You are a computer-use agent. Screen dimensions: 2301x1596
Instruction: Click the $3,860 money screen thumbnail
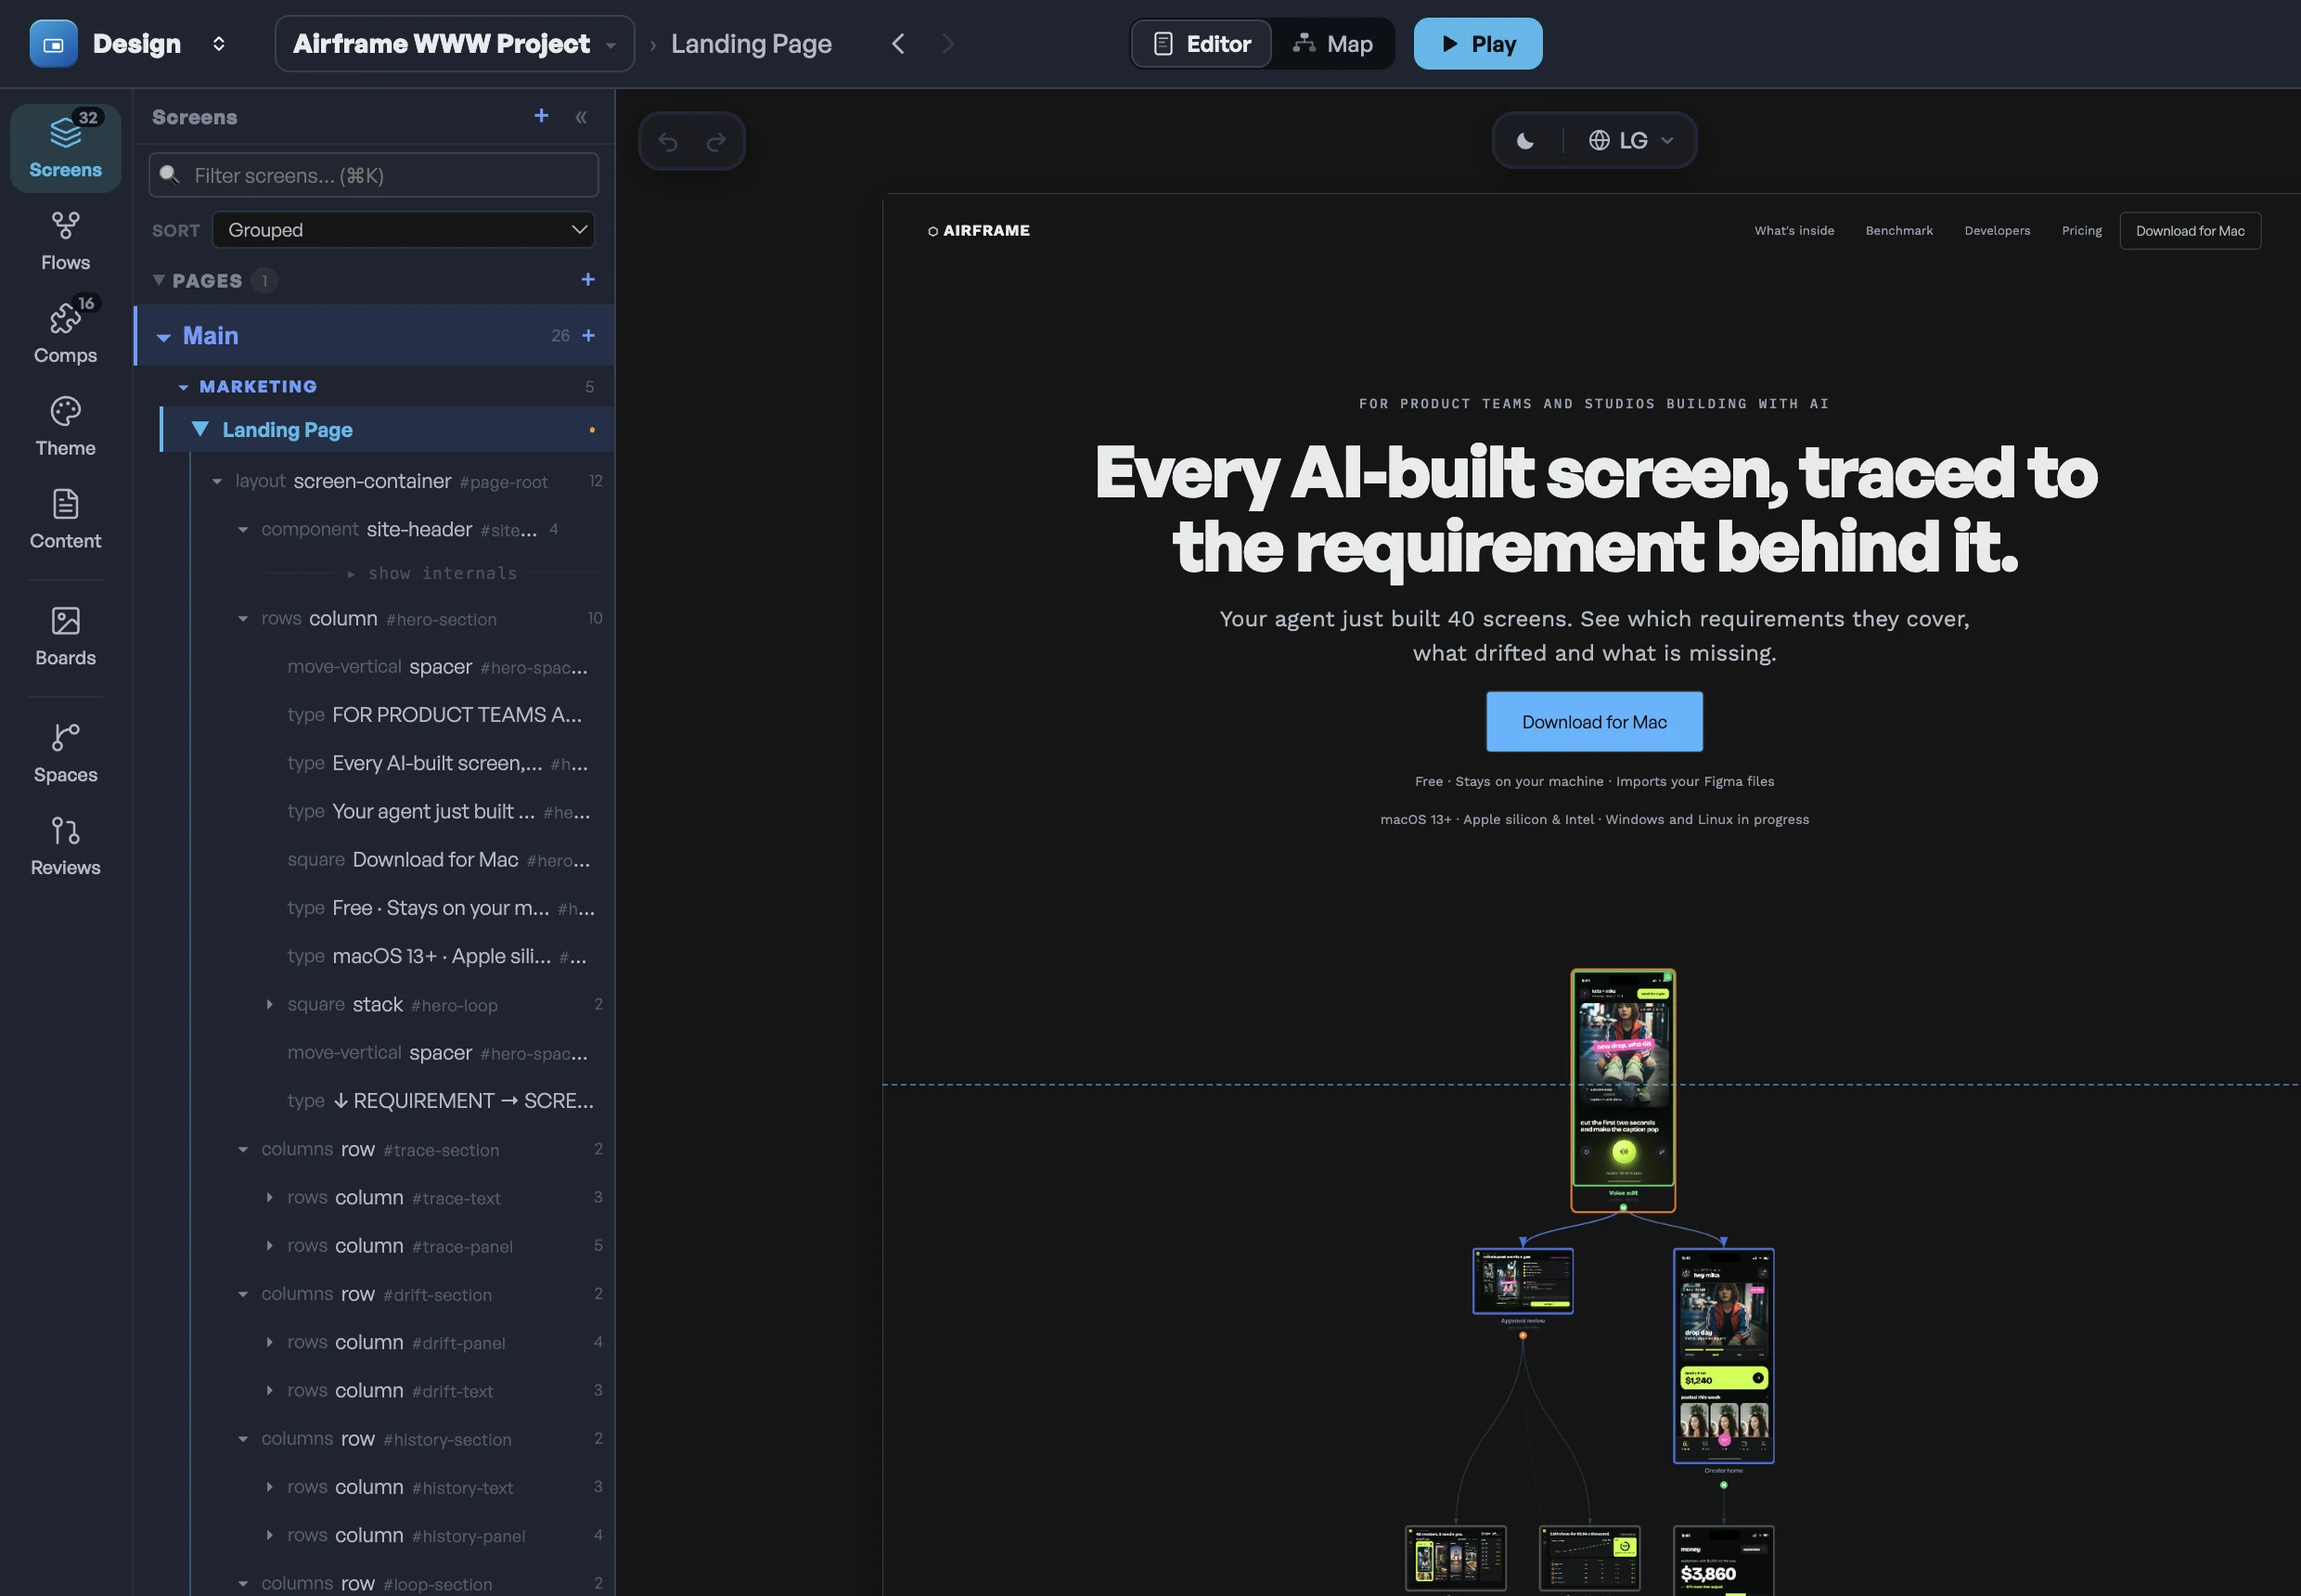tap(1723, 1560)
